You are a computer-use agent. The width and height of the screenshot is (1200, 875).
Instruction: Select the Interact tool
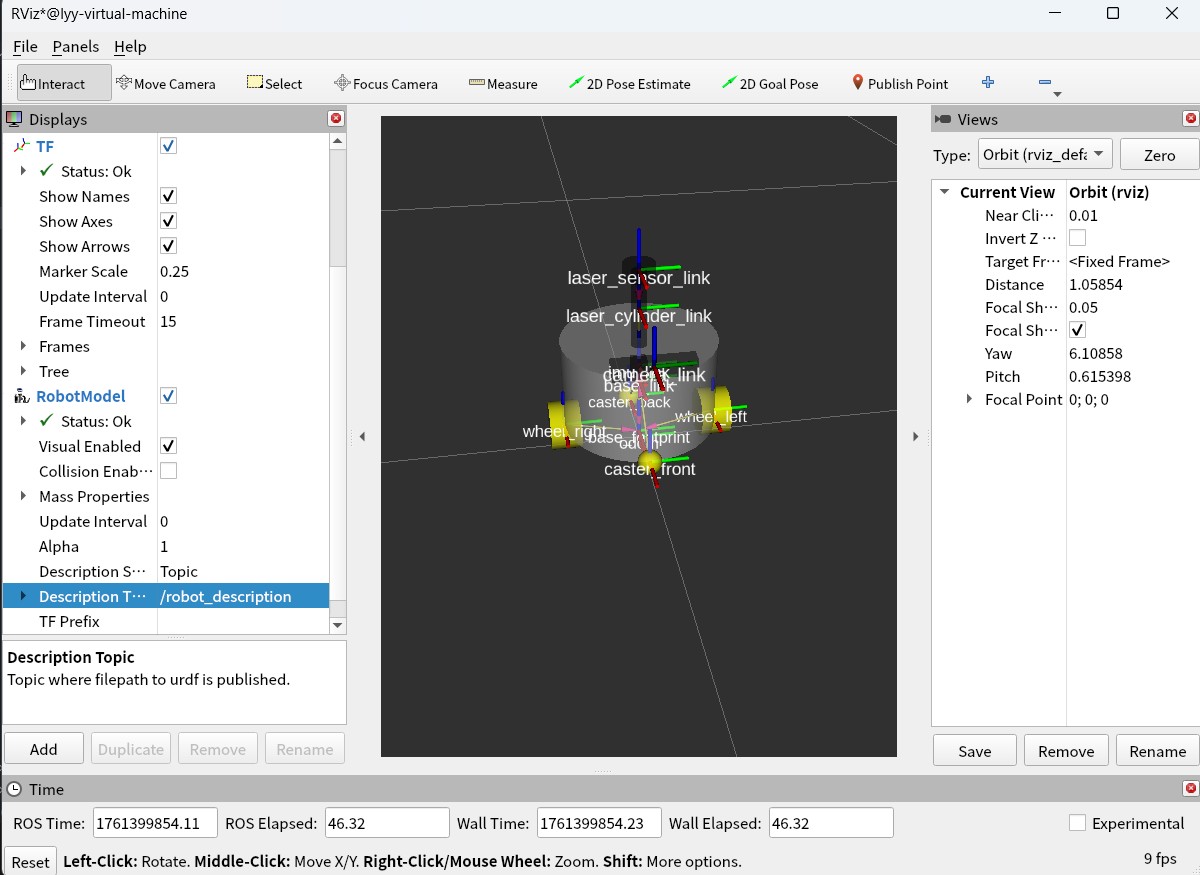(x=64, y=83)
